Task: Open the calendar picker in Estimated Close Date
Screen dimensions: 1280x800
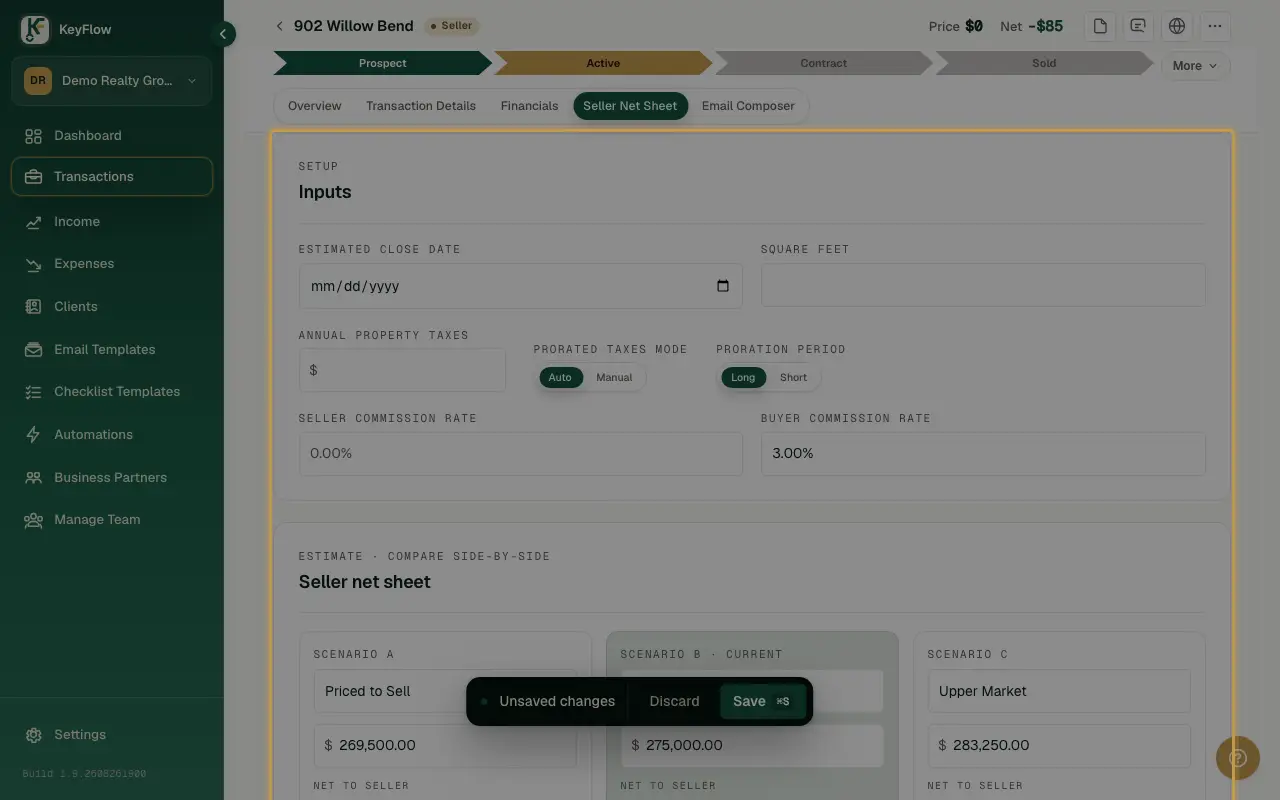Action: 723,286
